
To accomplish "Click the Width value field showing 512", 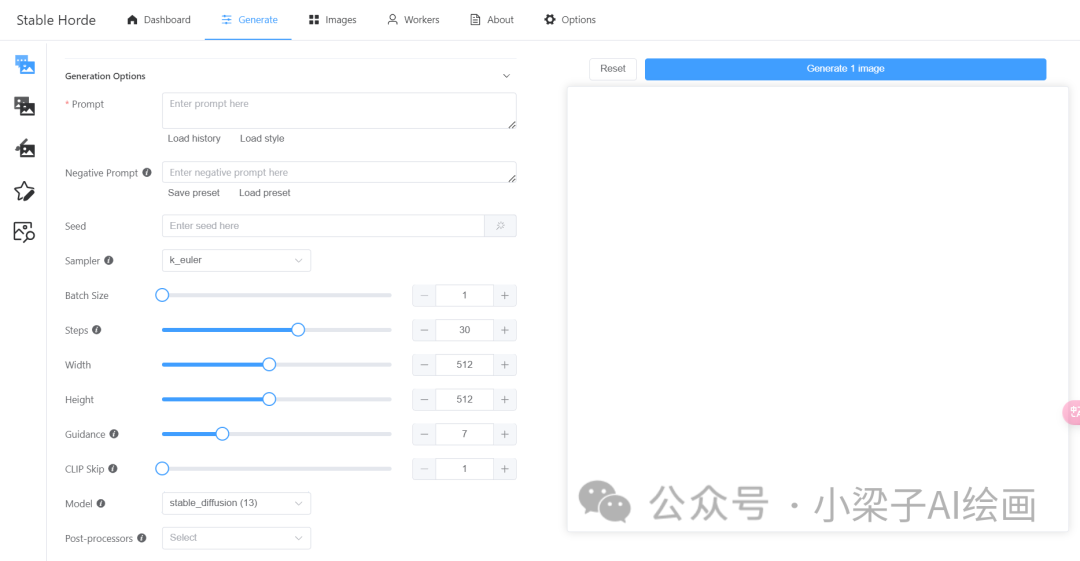I will click(x=464, y=365).
